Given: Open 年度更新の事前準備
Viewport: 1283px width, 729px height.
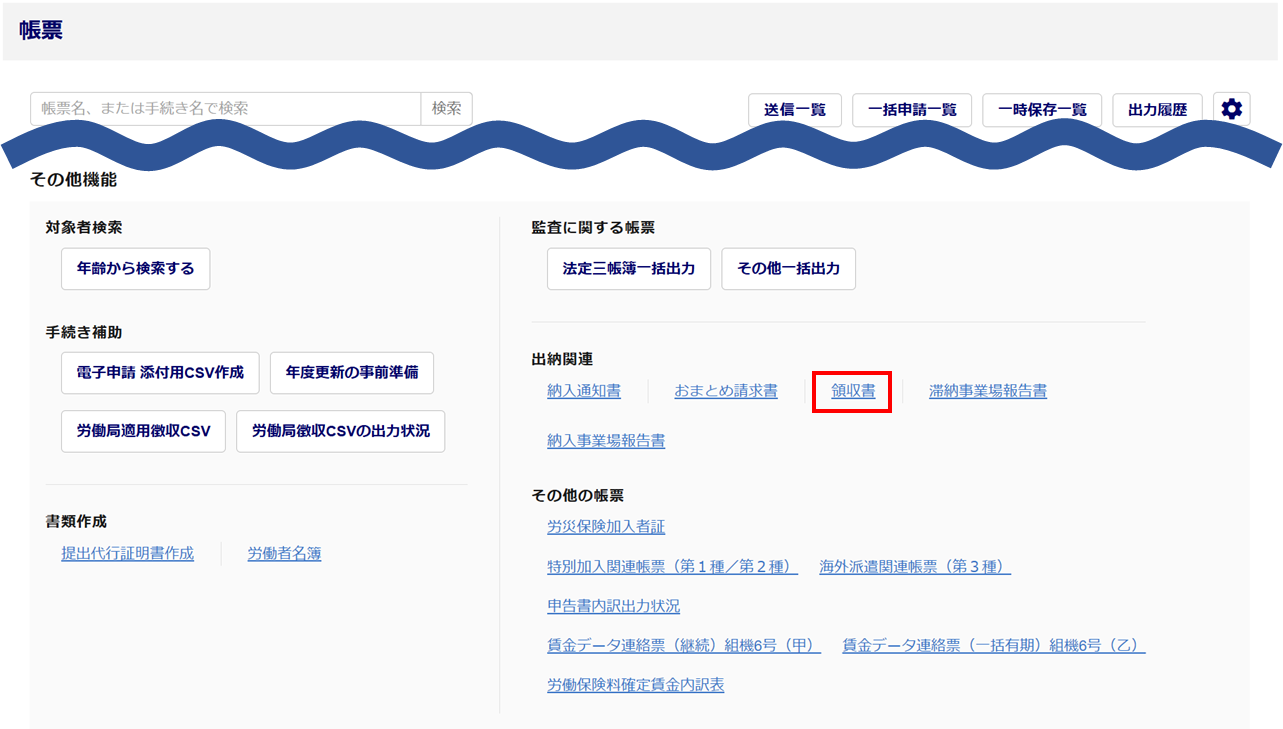Looking at the screenshot, I should (352, 373).
